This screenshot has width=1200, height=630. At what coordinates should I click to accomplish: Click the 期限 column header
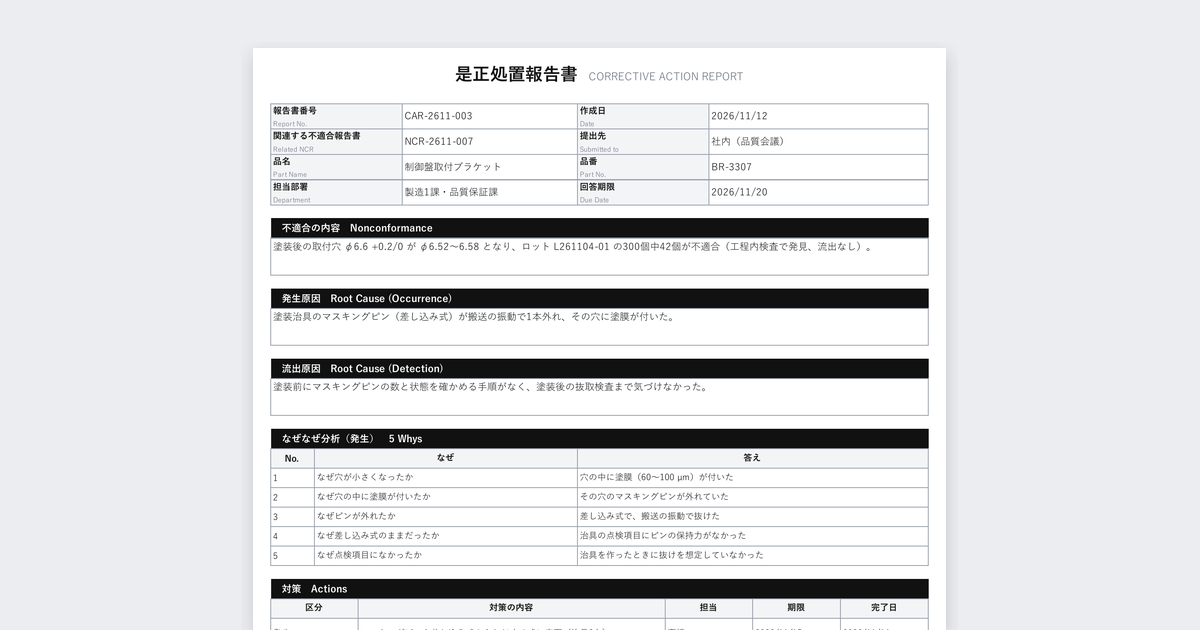pyautogui.click(x=796, y=608)
